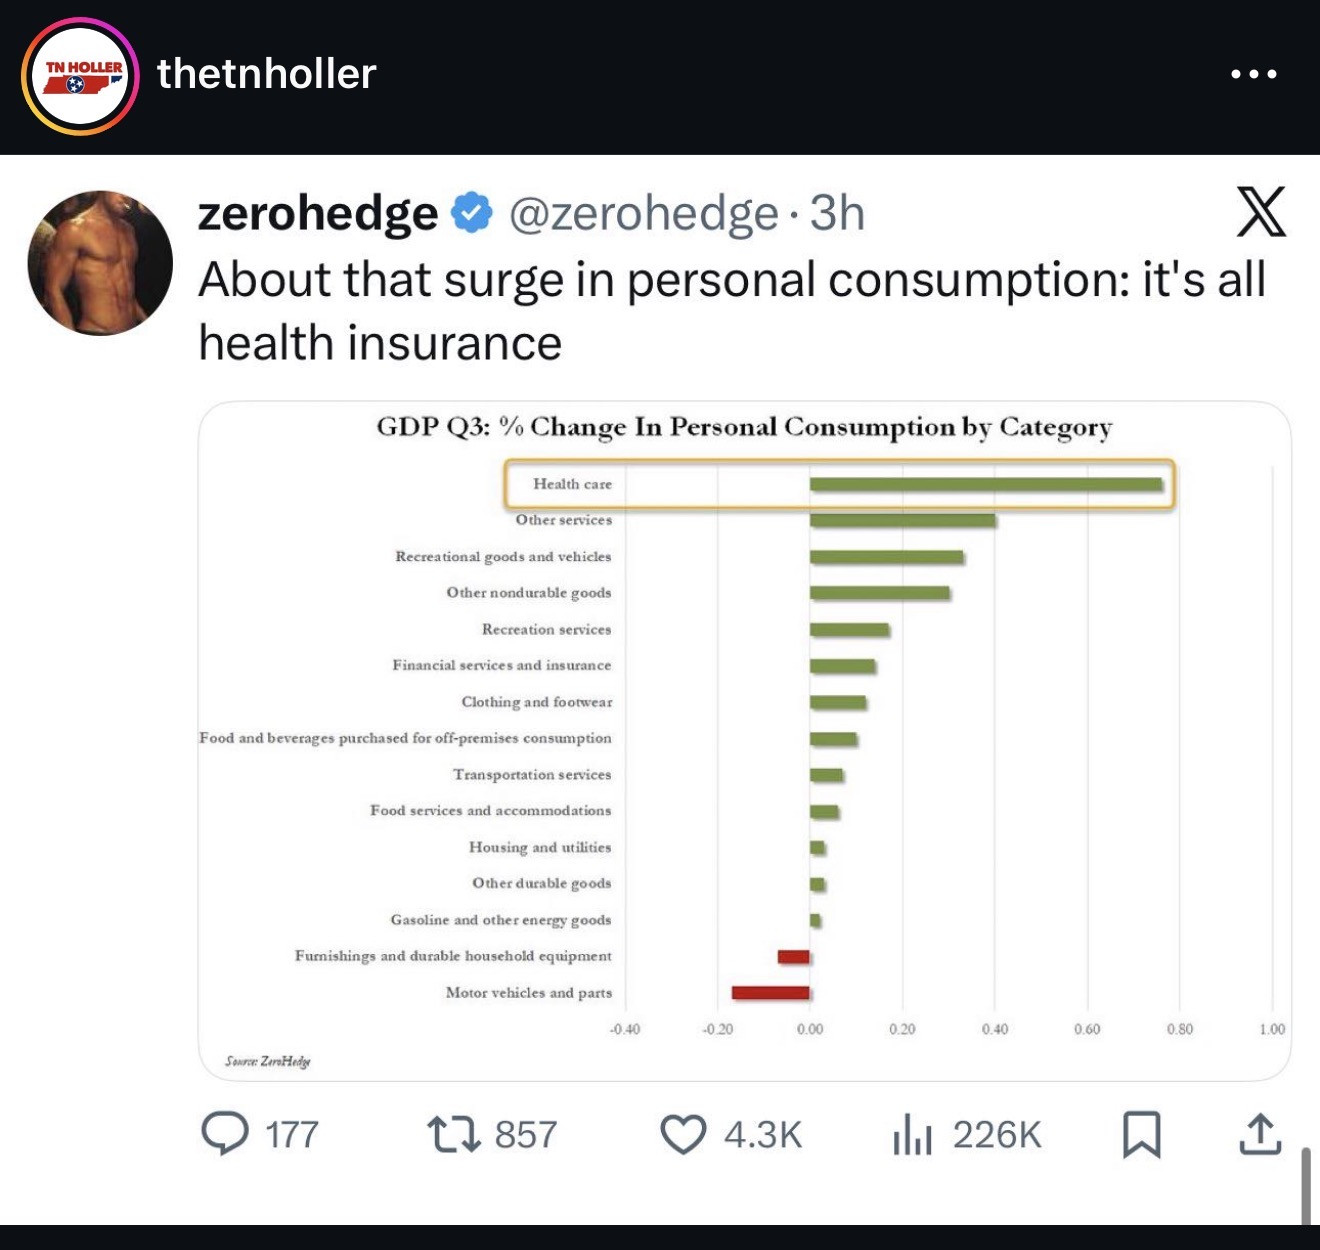Bookmark the zerohedge post
Screen dimensions: 1320x1250
click(x=1142, y=1134)
